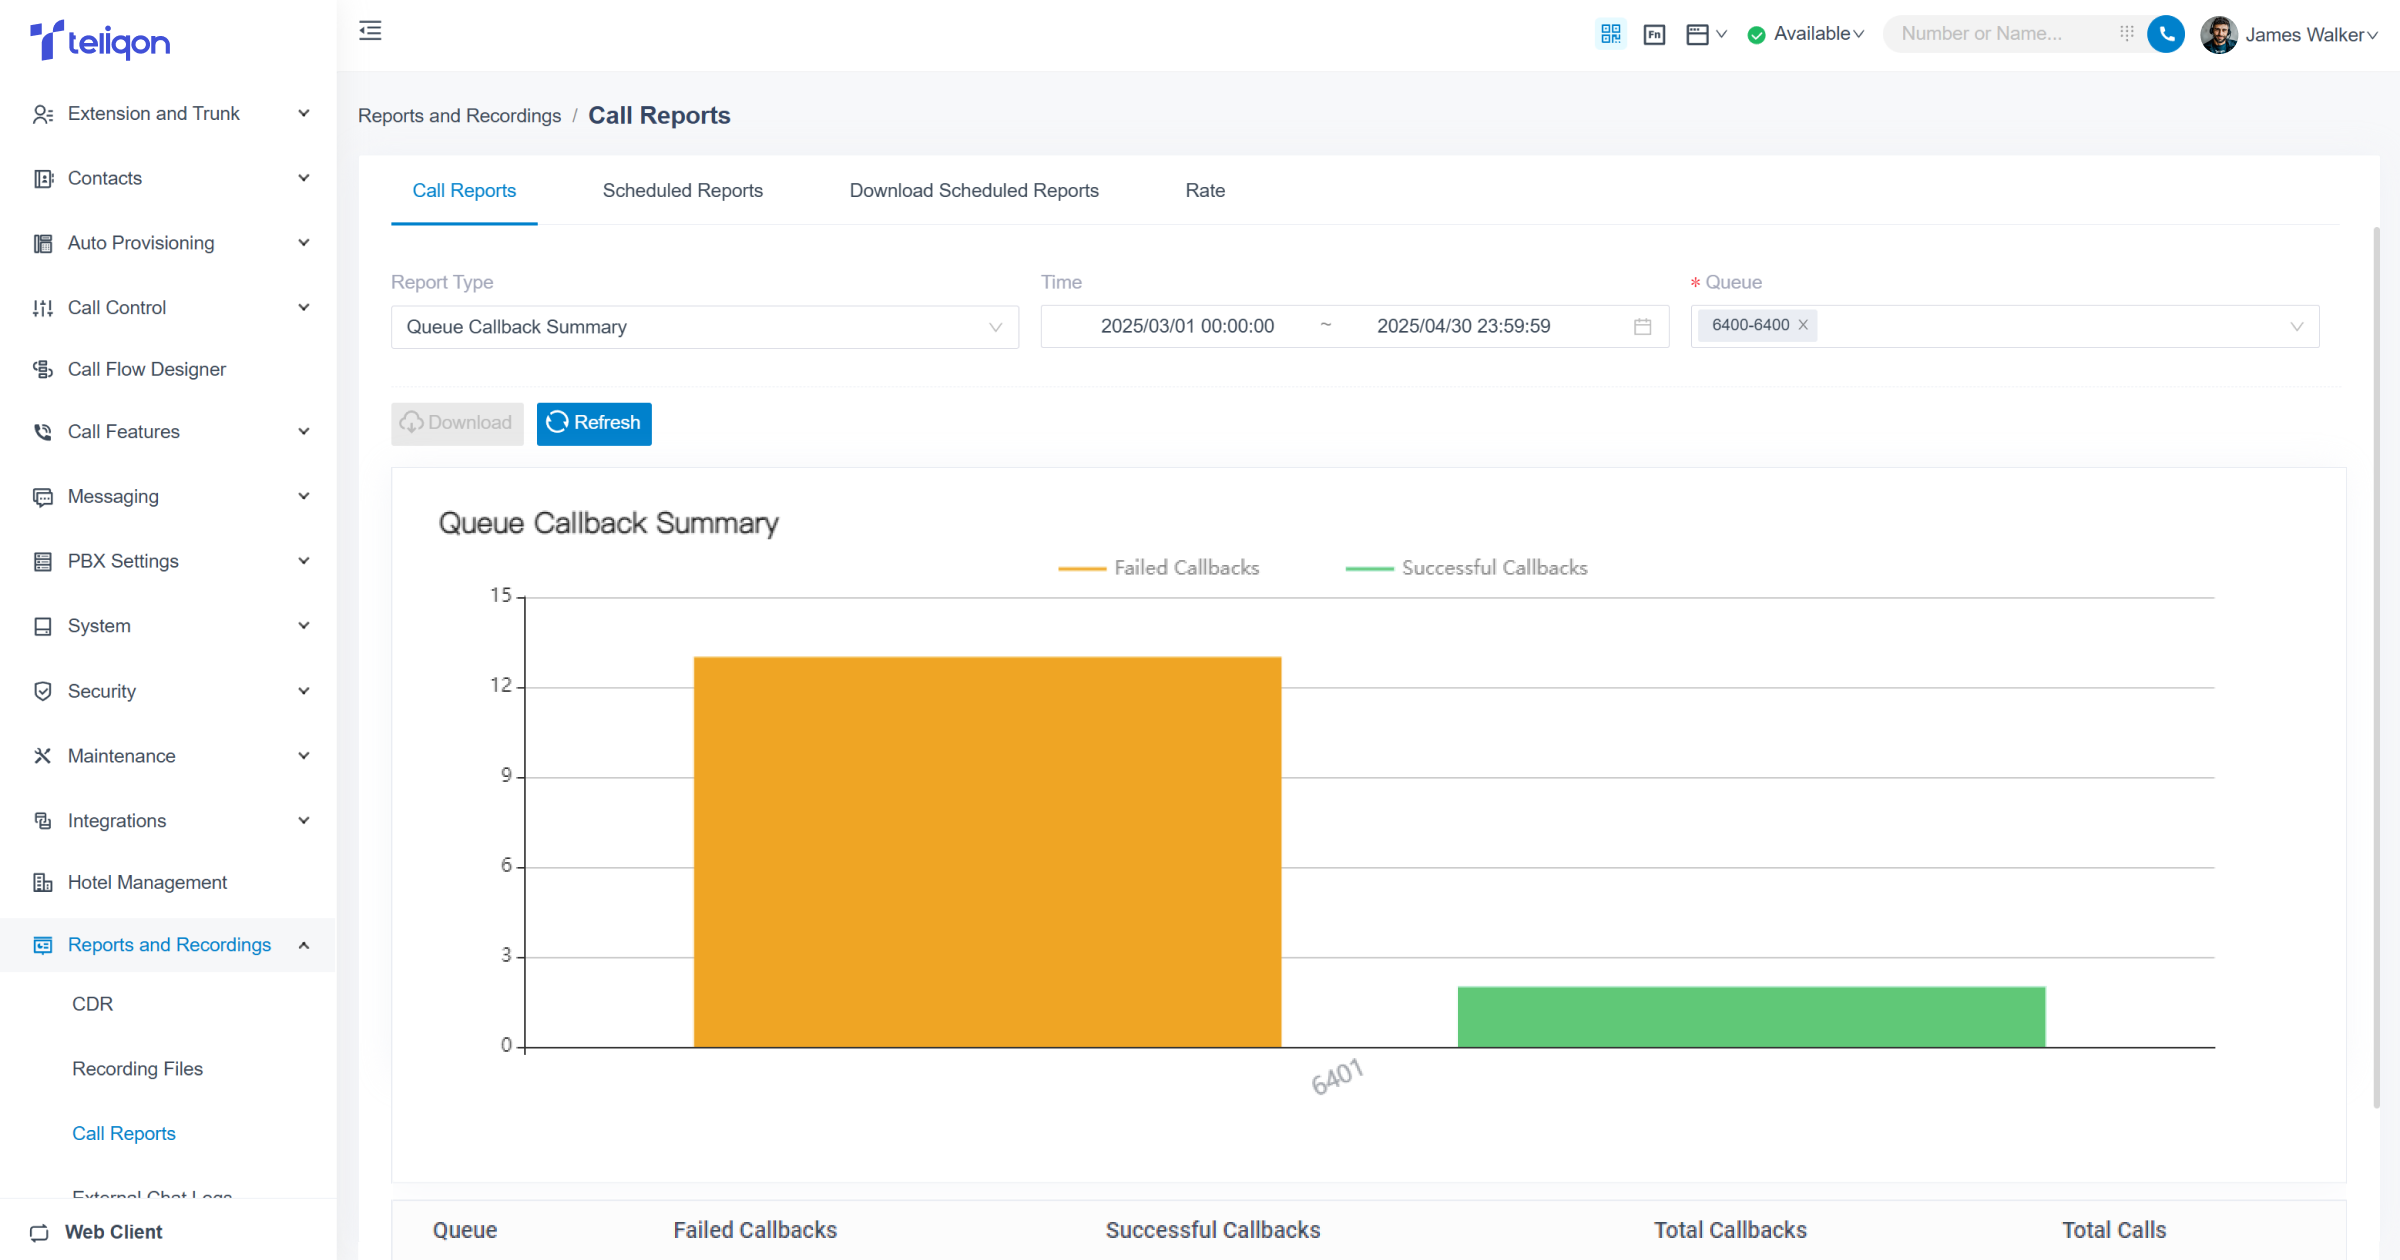Click the Refresh button

pyautogui.click(x=594, y=423)
